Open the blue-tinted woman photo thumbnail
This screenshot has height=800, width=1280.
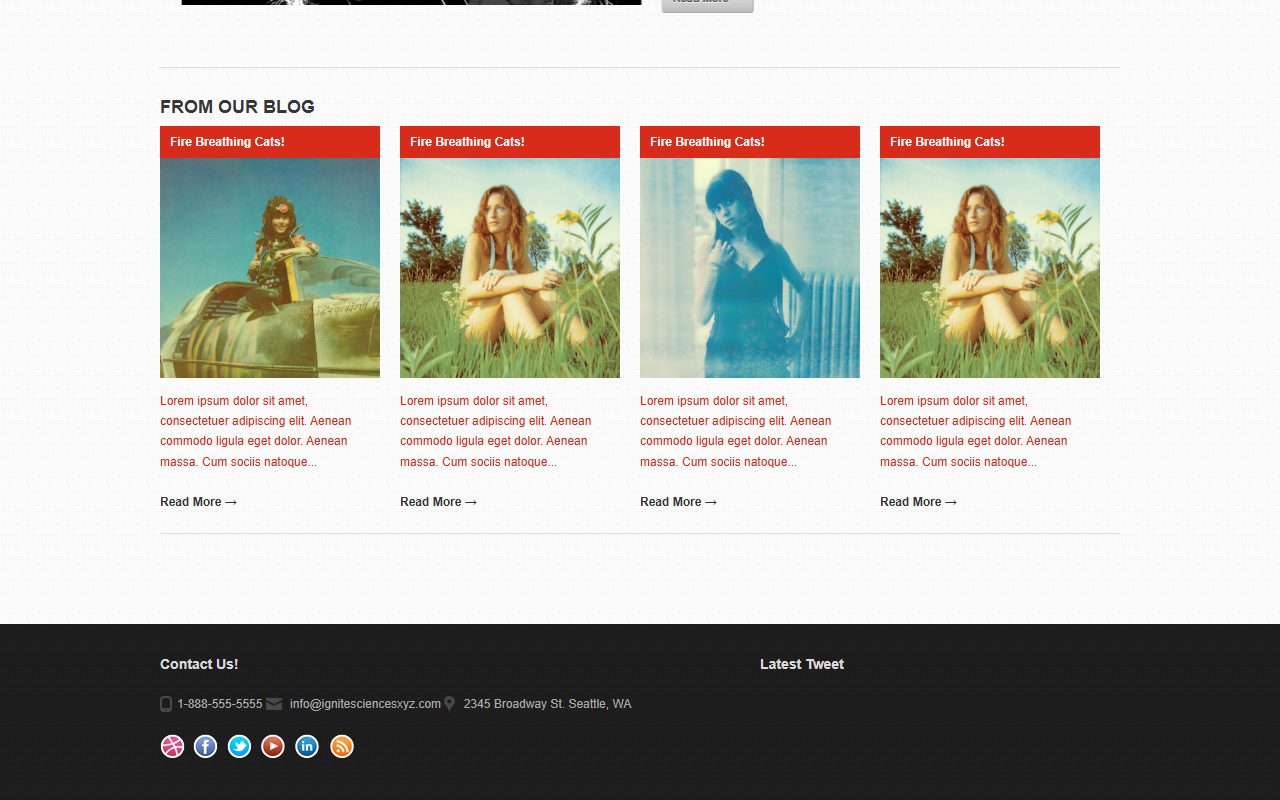[x=750, y=268]
